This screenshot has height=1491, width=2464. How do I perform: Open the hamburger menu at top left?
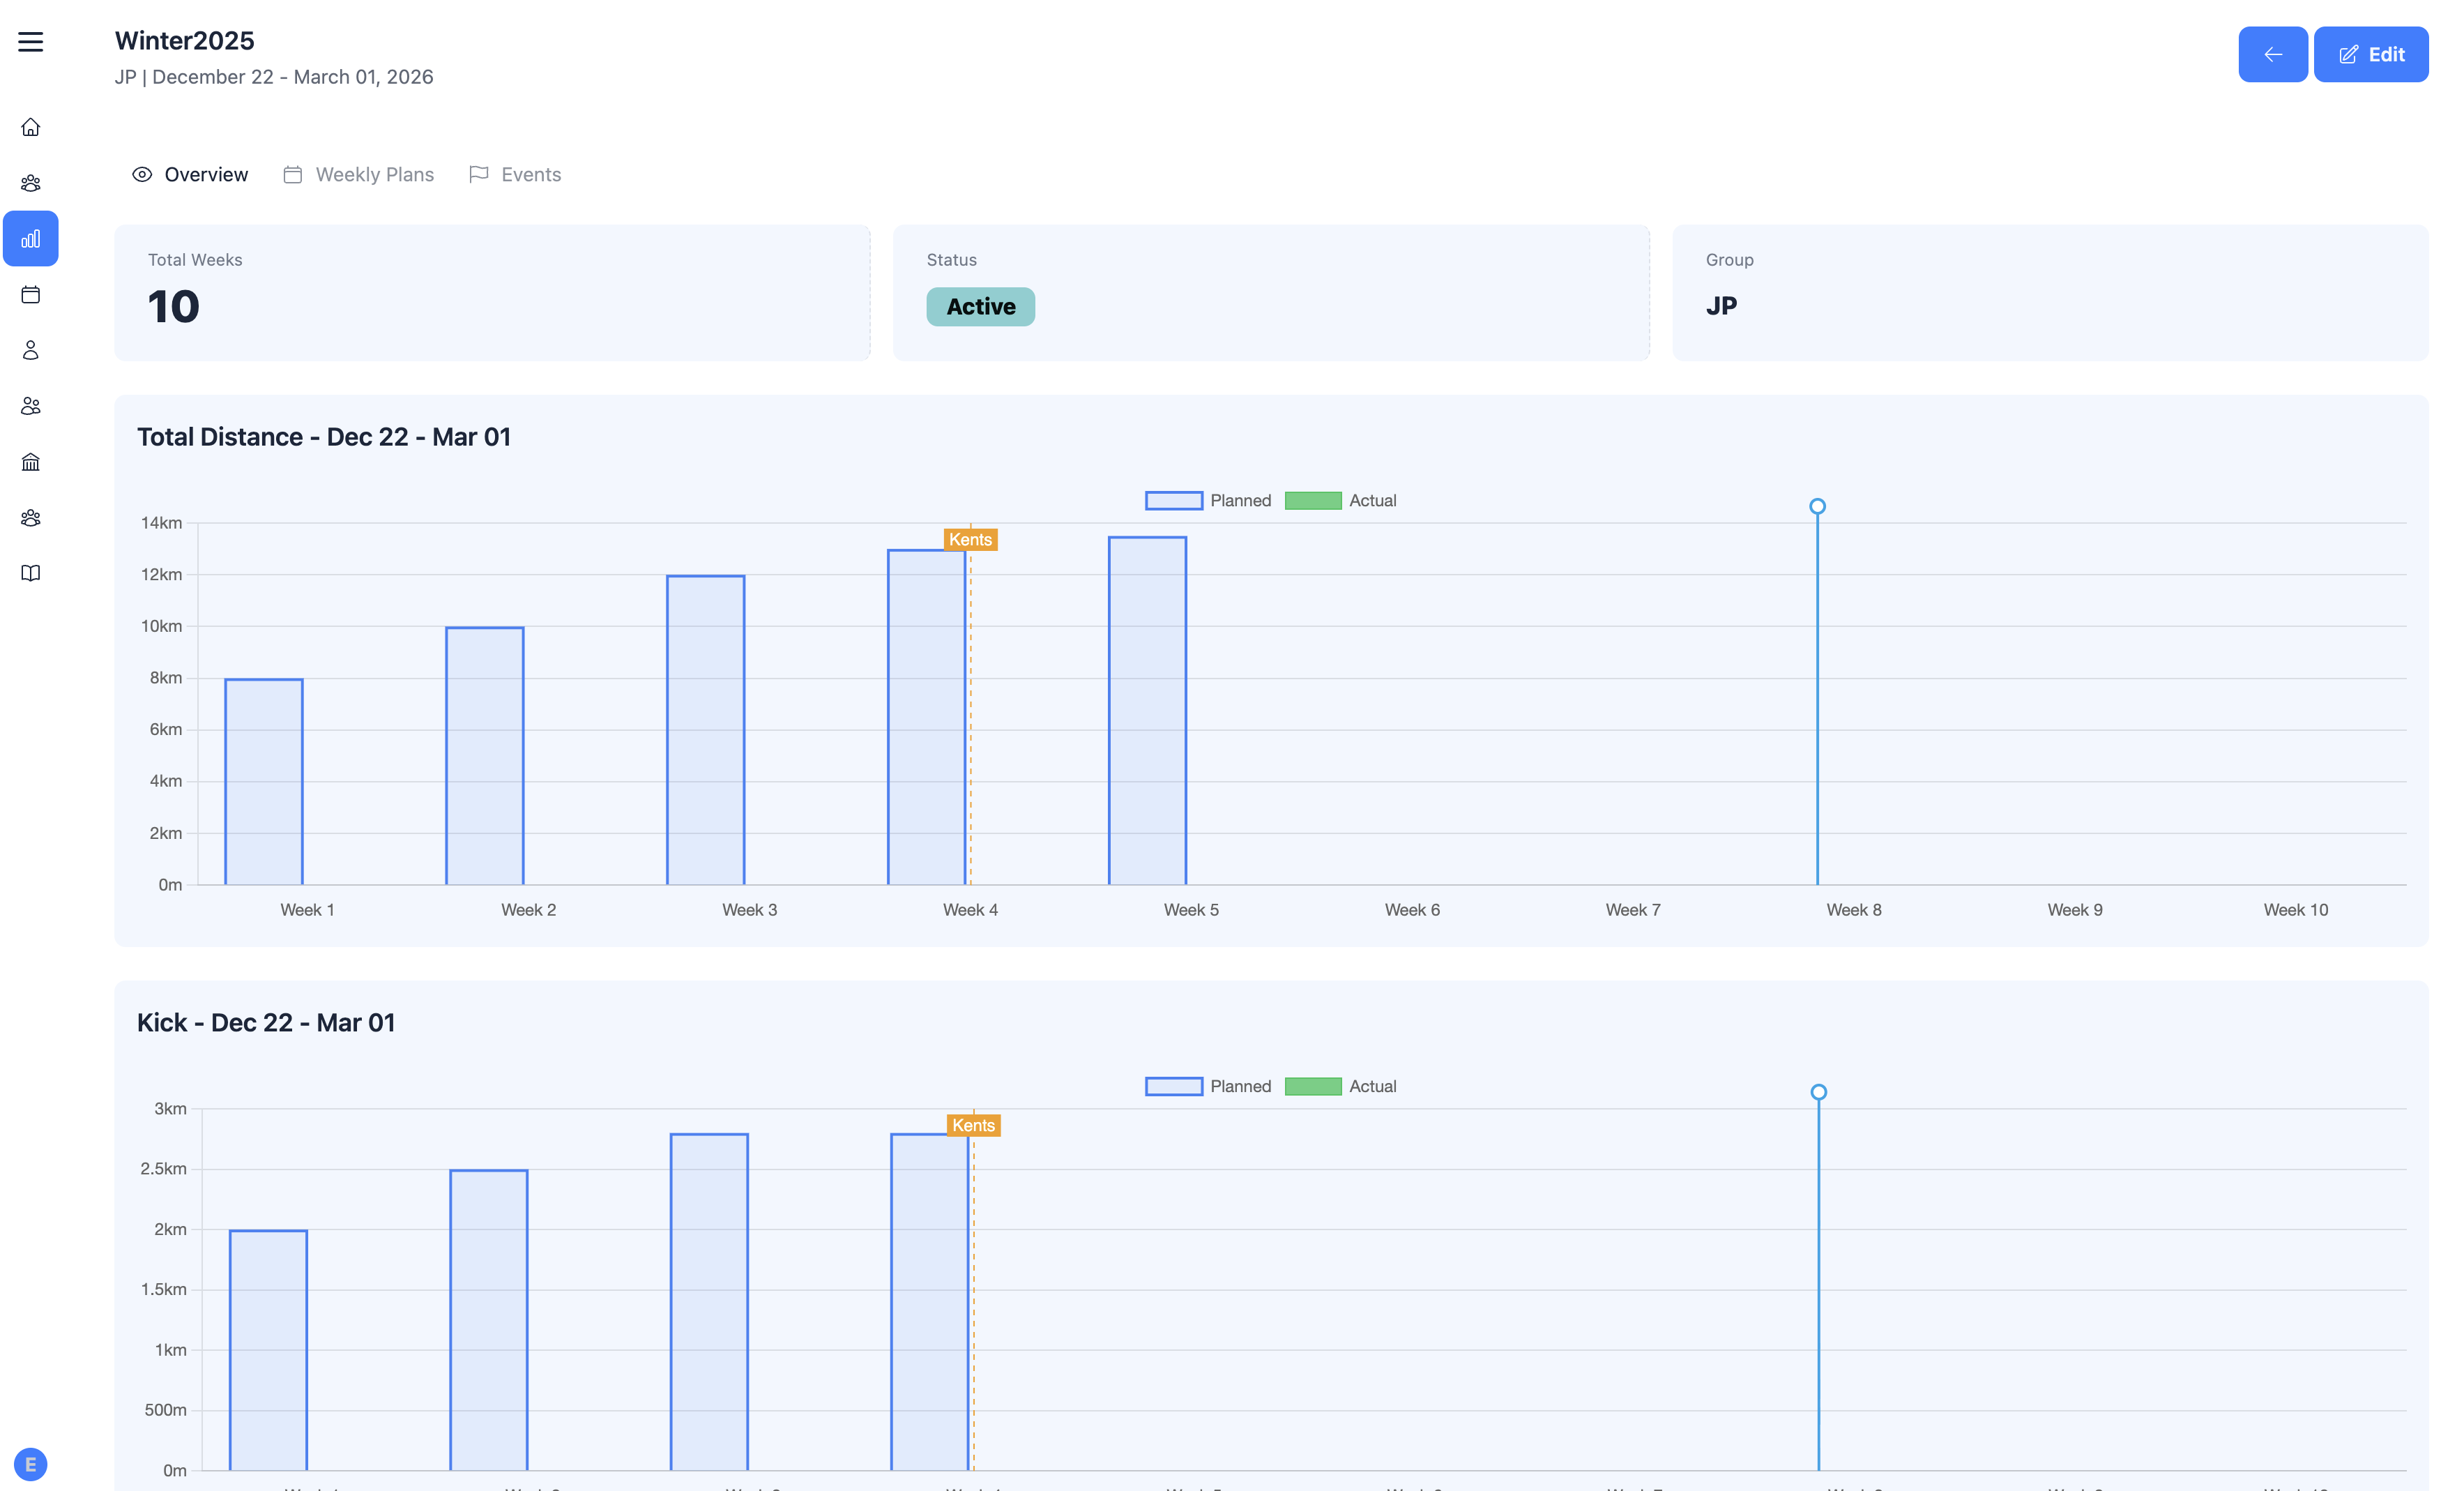click(x=30, y=42)
